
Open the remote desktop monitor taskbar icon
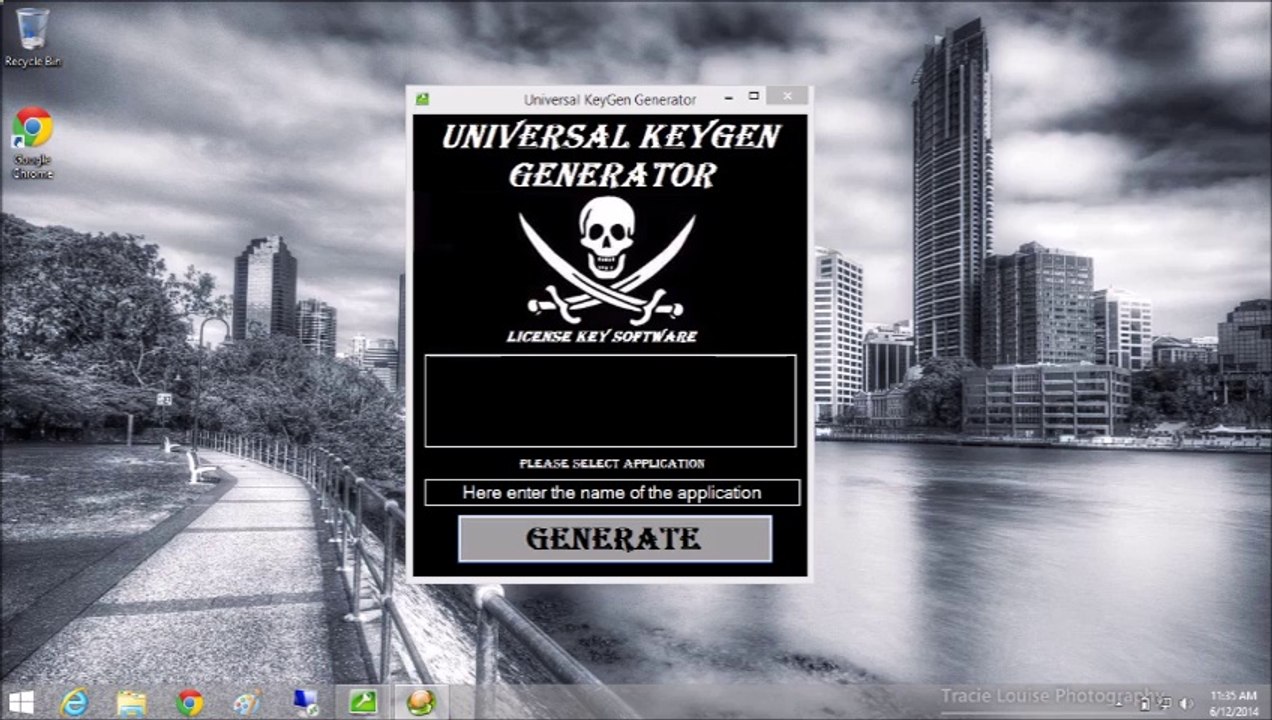(306, 703)
